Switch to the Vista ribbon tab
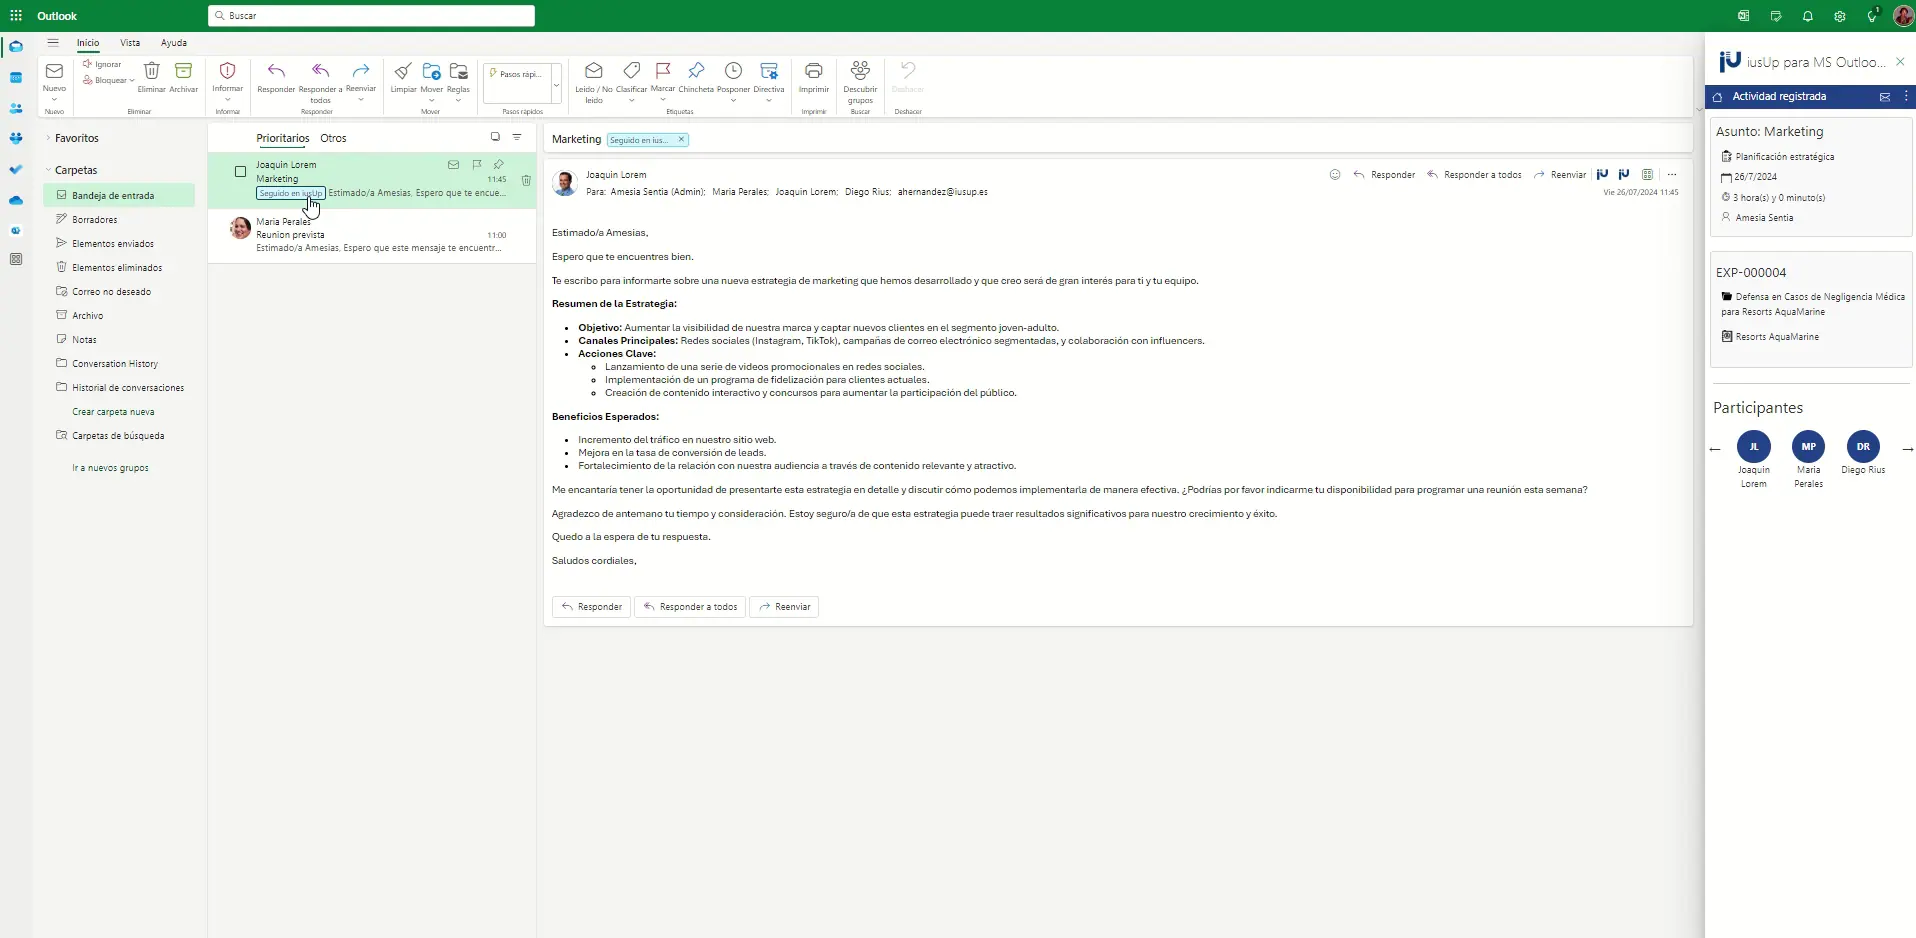Image resolution: width=1916 pixels, height=938 pixels. pos(130,43)
